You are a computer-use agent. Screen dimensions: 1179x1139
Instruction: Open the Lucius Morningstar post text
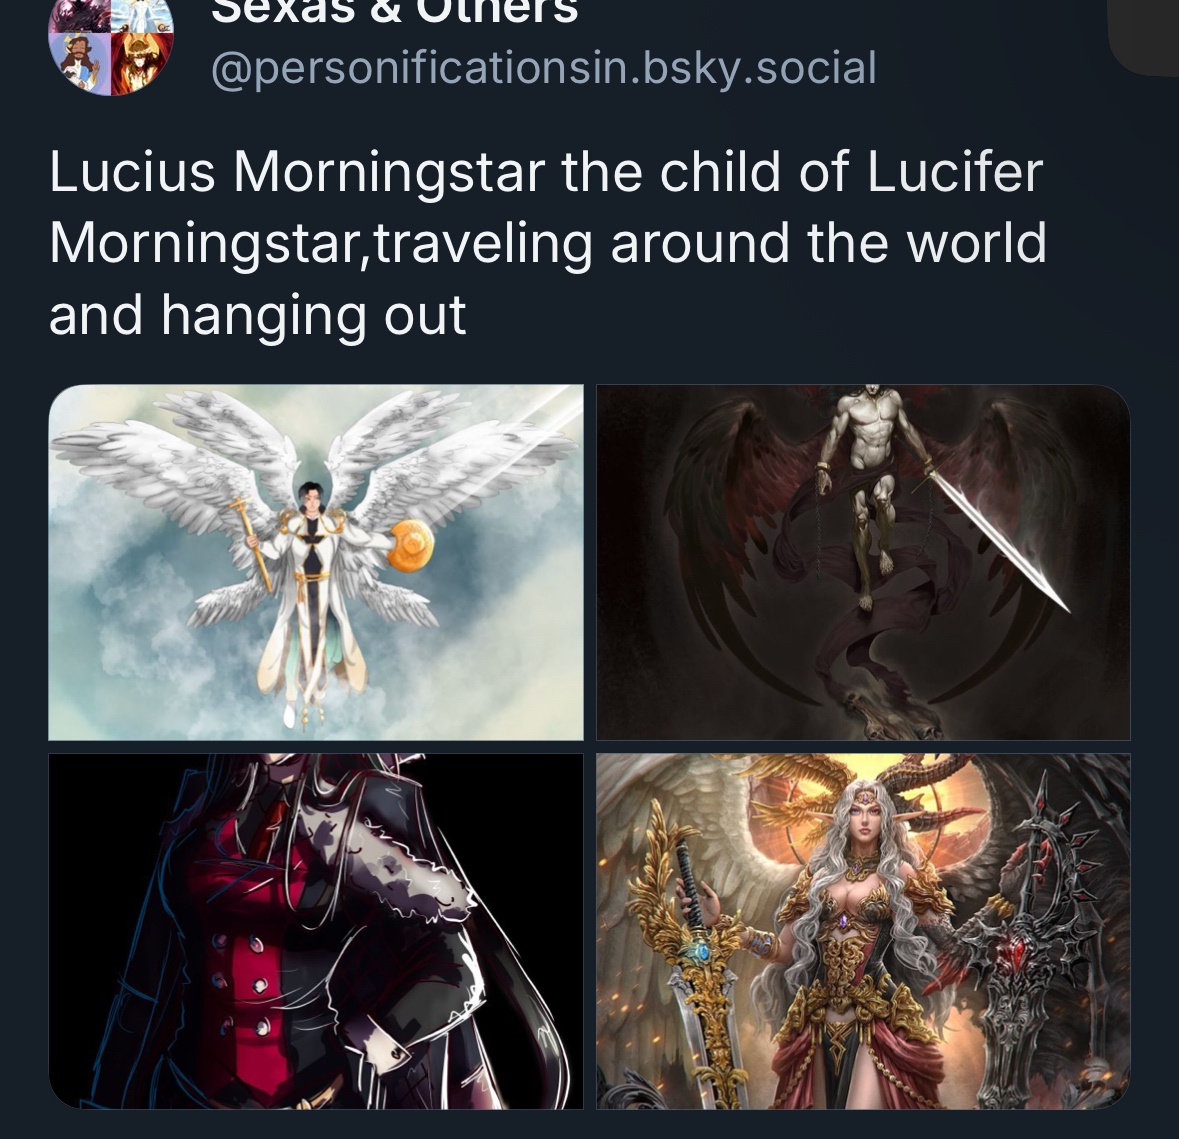pyautogui.click(x=547, y=244)
